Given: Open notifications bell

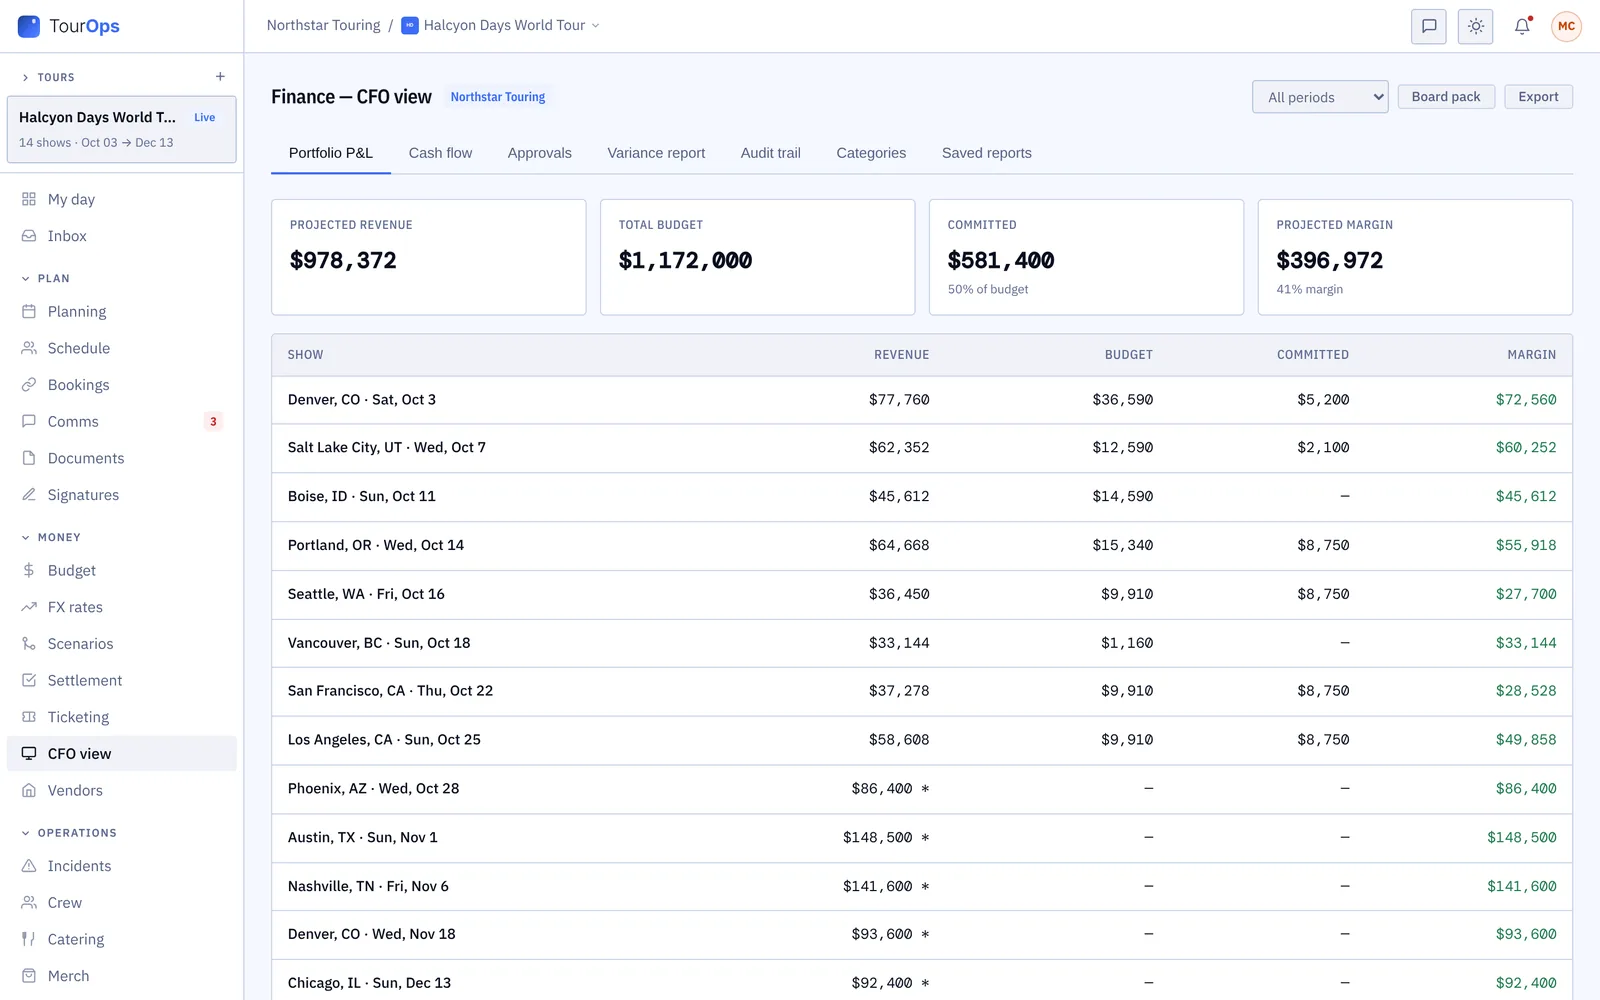Looking at the screenshot, I should pos(1522,27).
